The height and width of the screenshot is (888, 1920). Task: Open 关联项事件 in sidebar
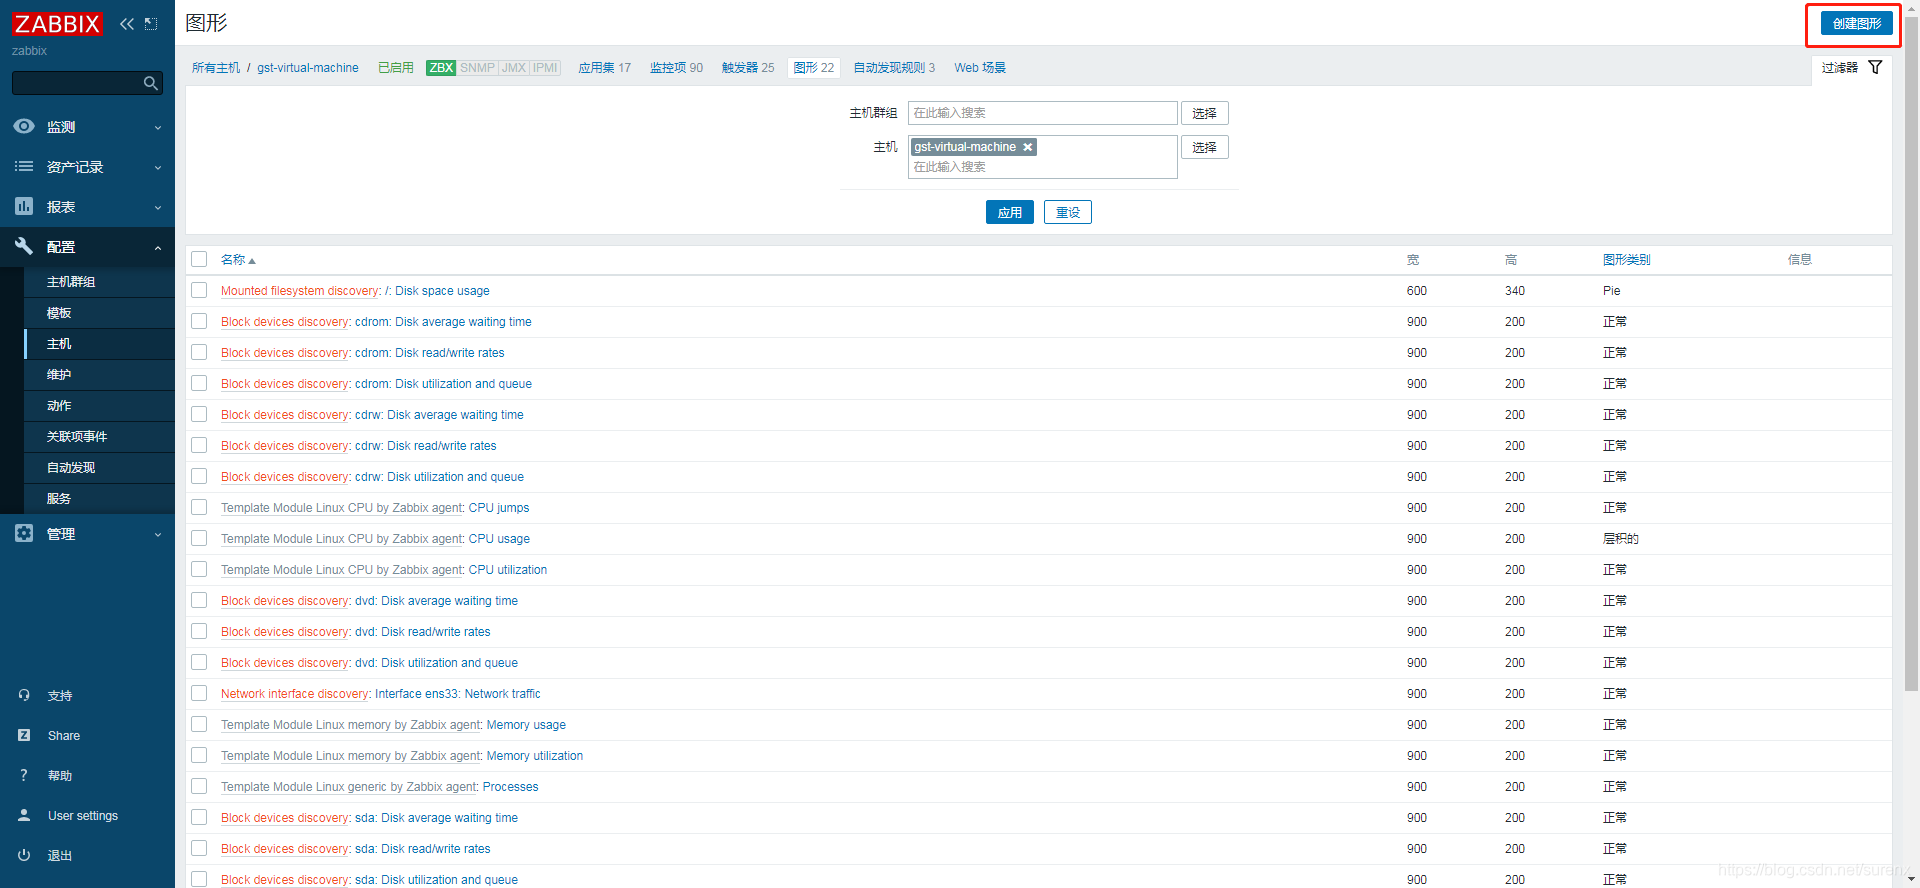pos(77,437)
